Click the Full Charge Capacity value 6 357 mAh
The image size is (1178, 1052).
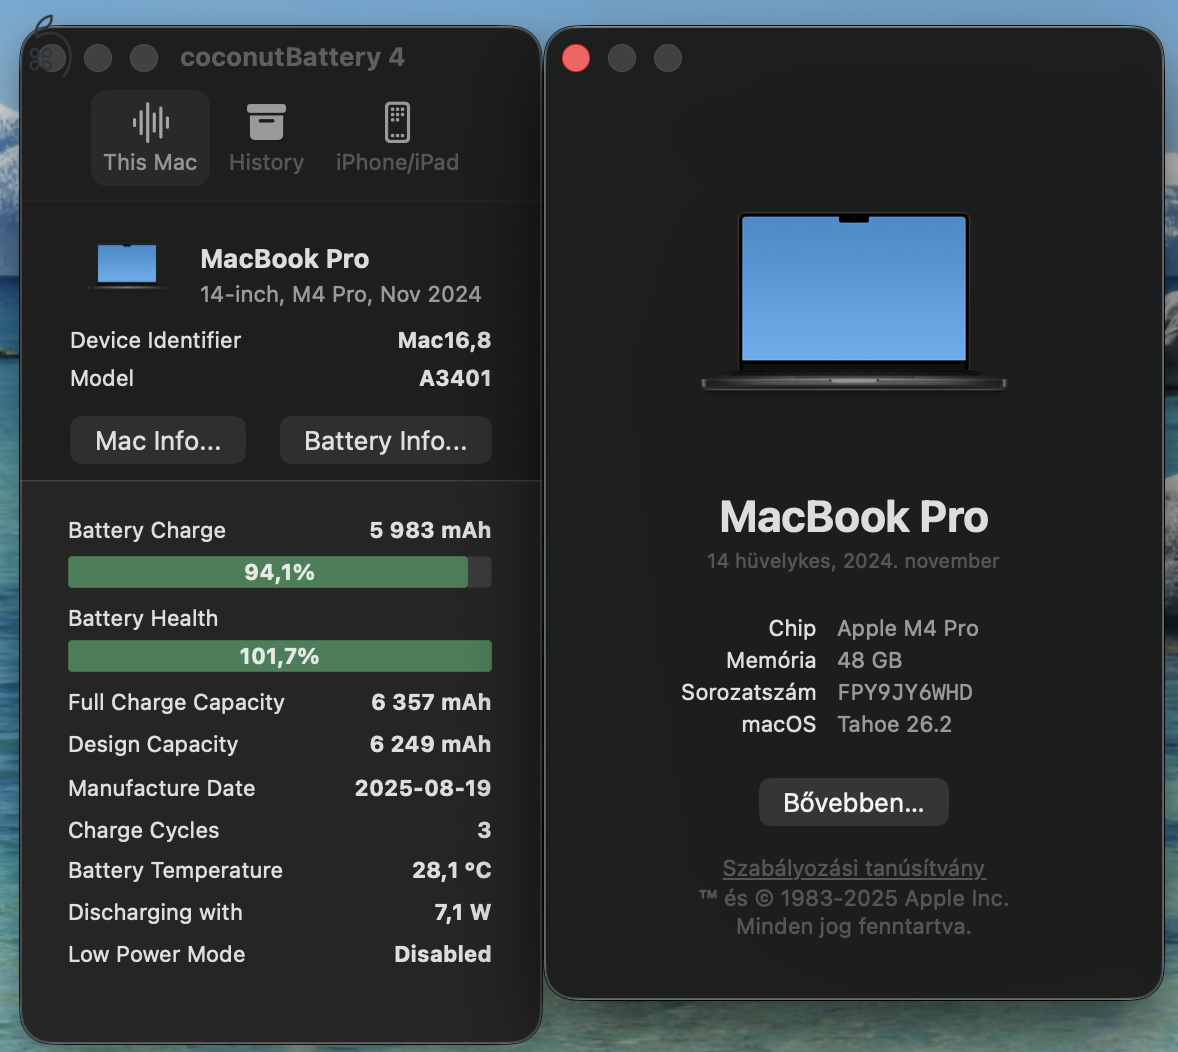click(x=430, y=703)
